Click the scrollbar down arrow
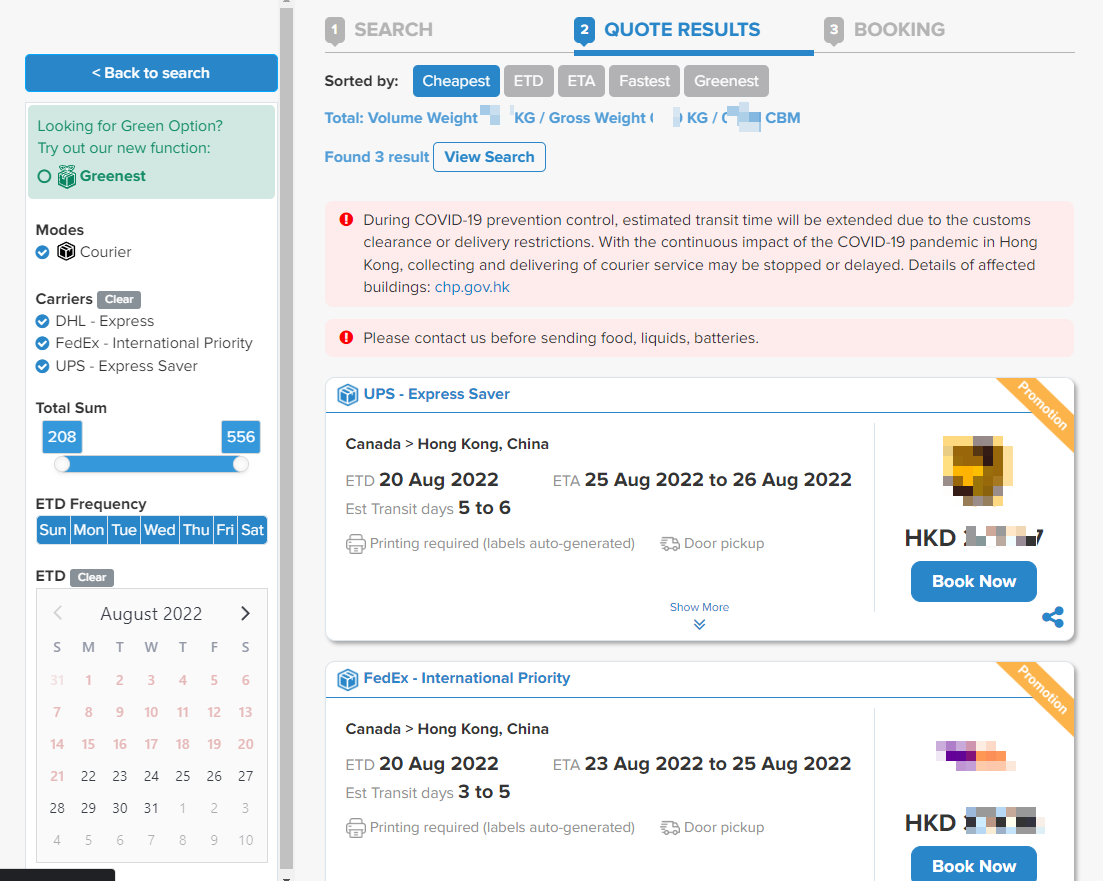 pyautogui.click(x=286, y=877)
